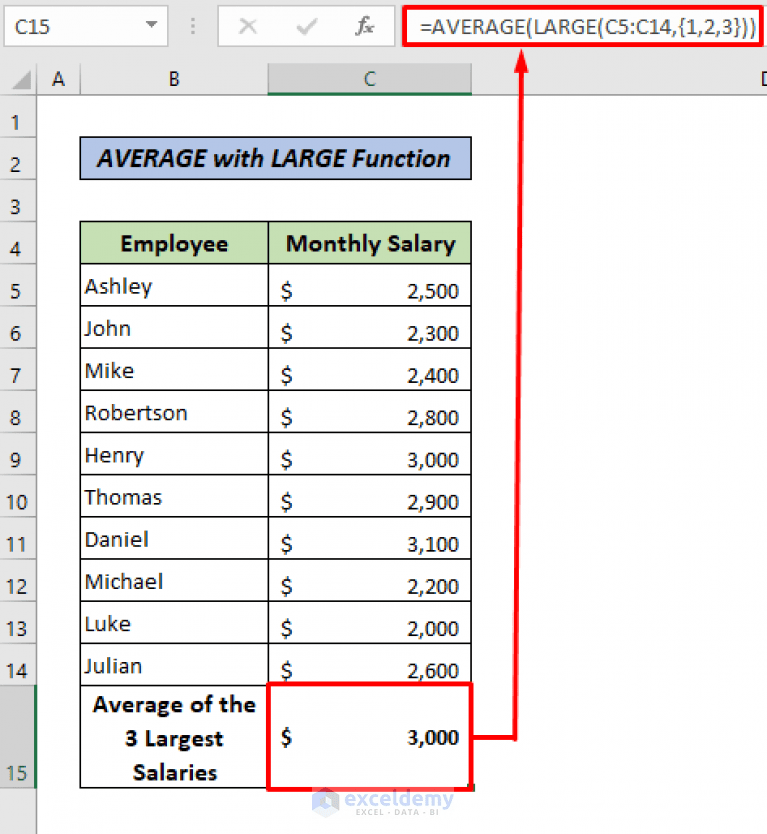Click the 'AVERAGE with LARGE Function' title cell

pyautogui.click(x=276, y=159)
